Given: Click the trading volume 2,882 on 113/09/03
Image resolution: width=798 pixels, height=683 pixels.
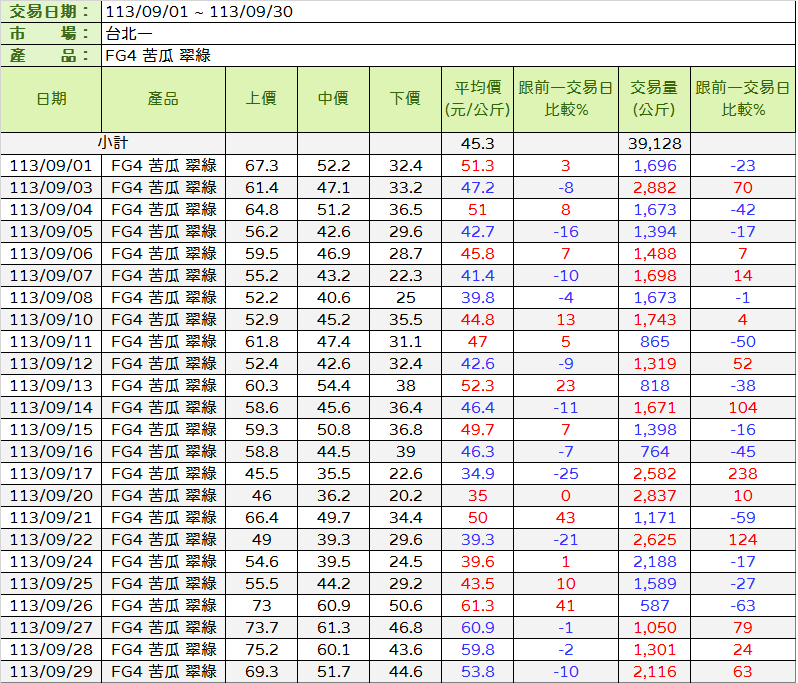Looking at the screenshot, I should click(654, 187).
